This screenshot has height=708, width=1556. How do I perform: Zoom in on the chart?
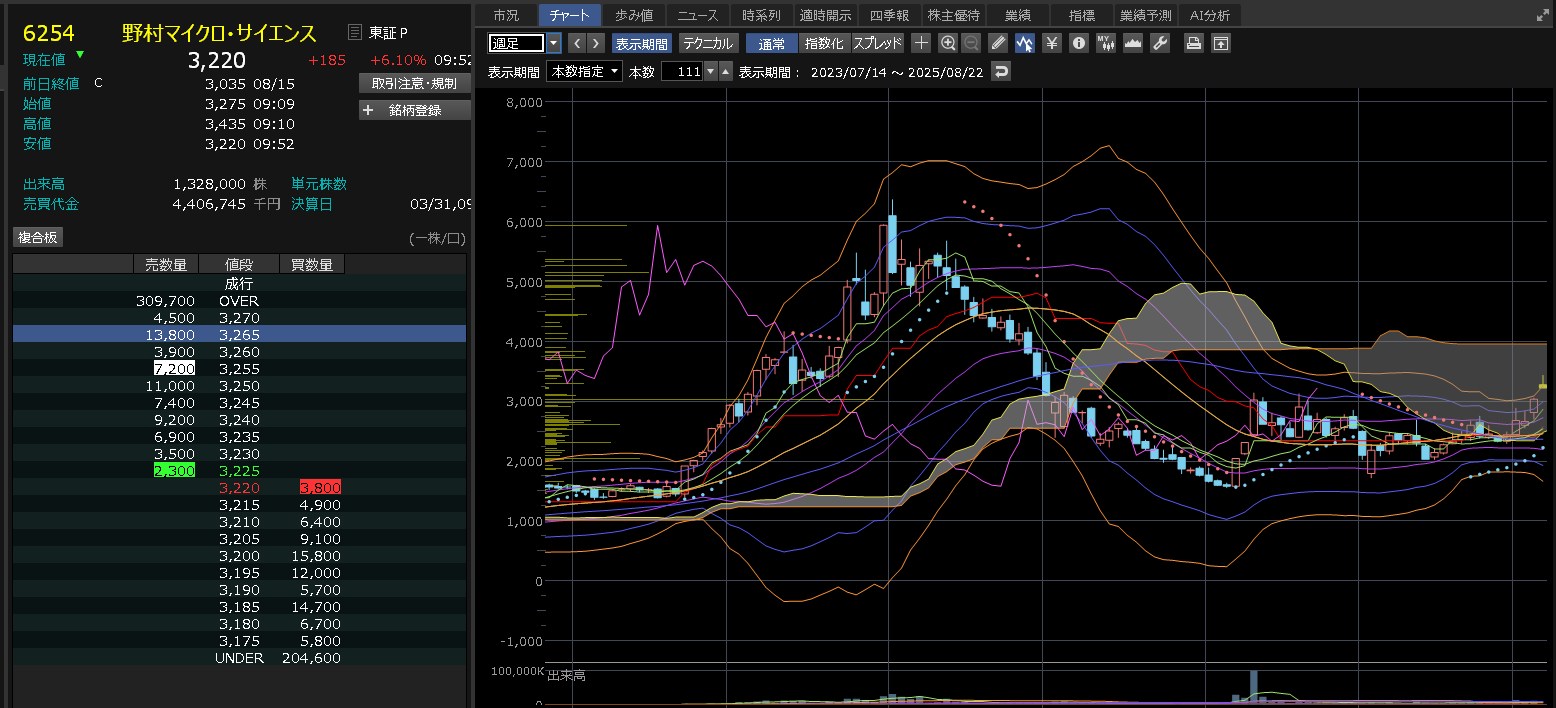tap(948, 43)
